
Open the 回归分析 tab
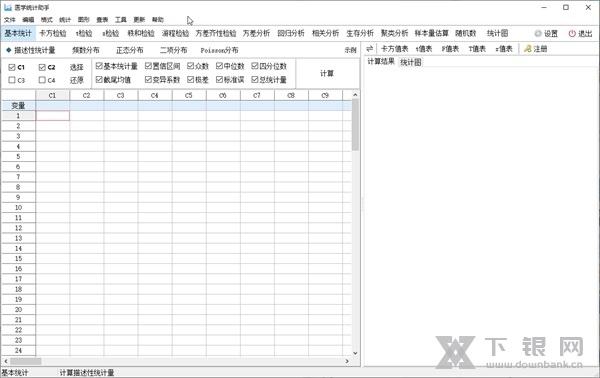click(x=291, y=33)
